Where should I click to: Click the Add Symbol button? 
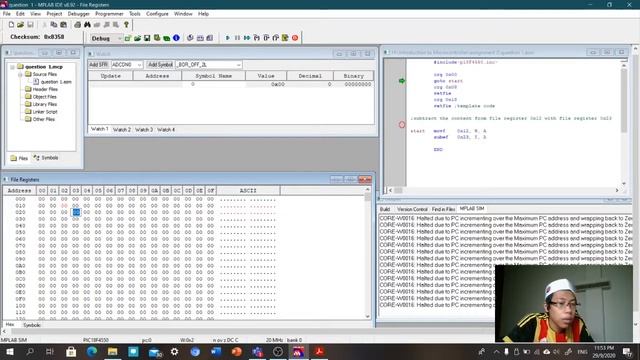coord(160,65)
